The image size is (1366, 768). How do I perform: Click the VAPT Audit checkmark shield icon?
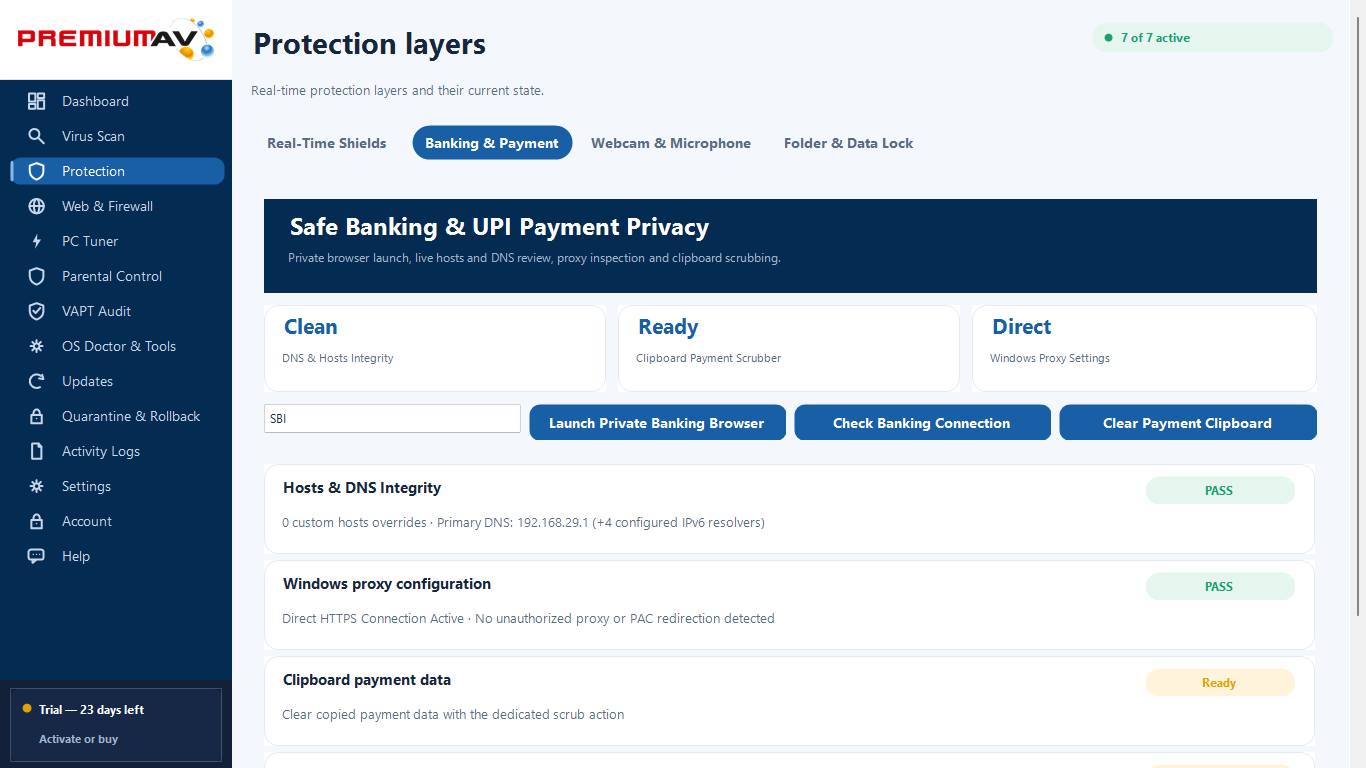(x=37, y=311)
